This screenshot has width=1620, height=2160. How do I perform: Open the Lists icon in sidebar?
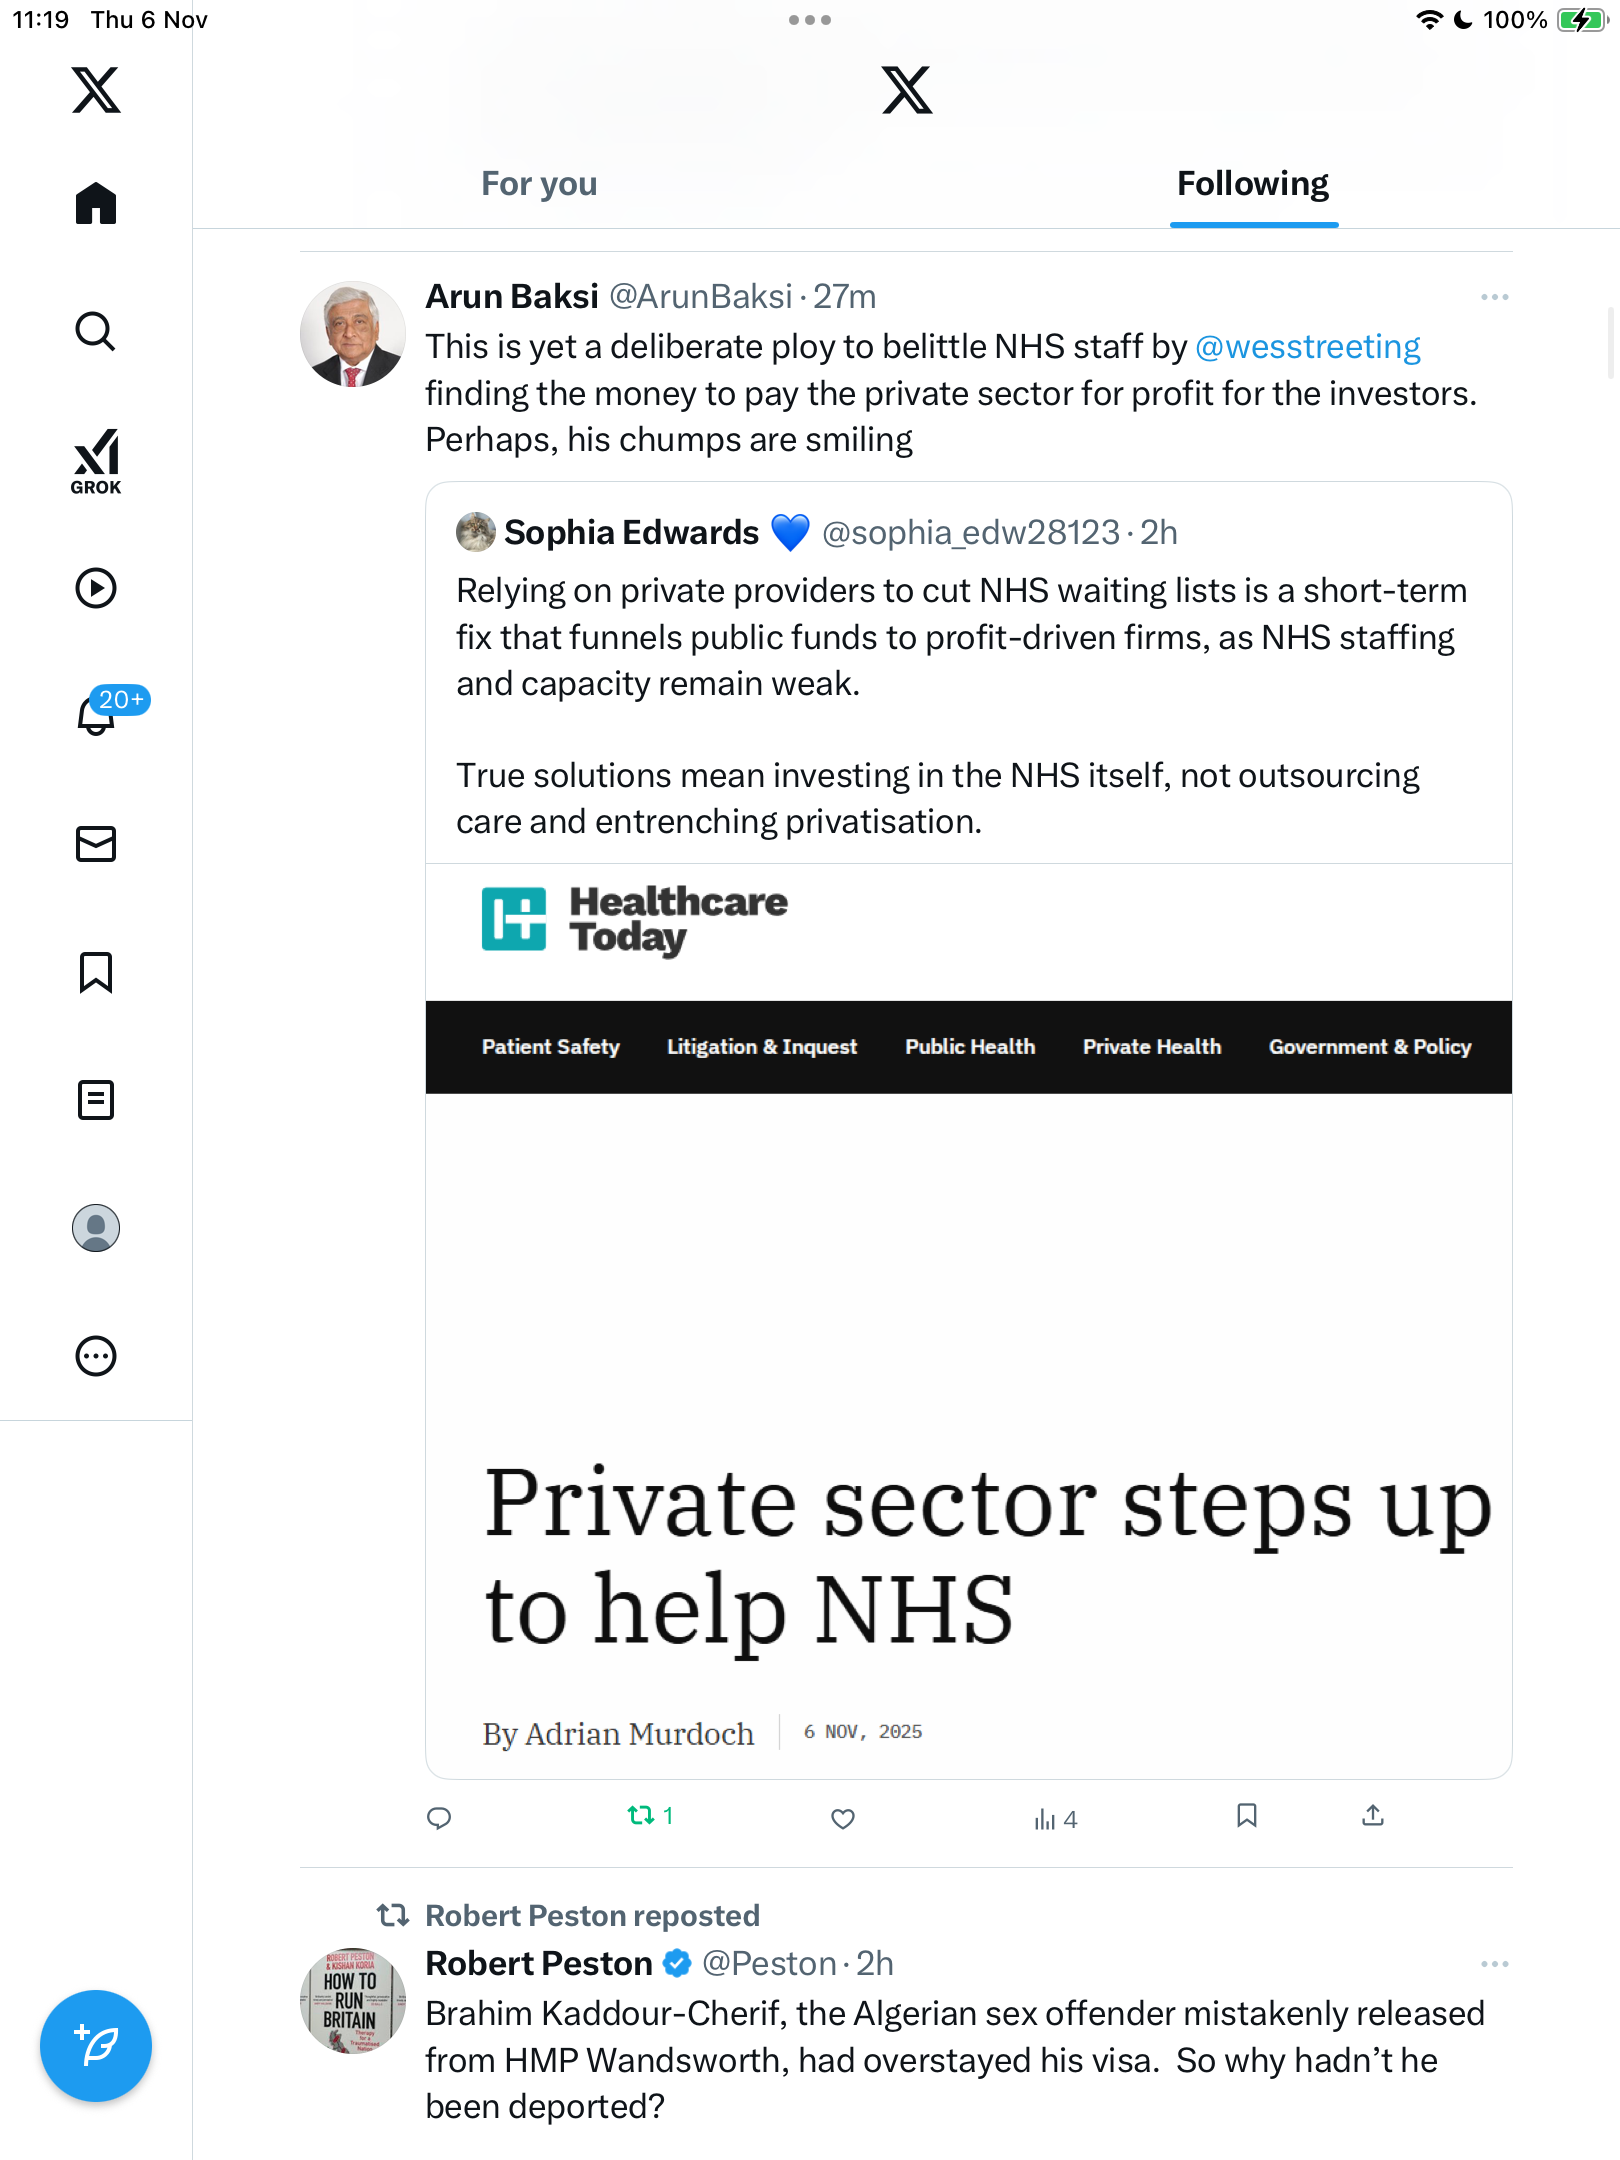[x=96, y=1100]
